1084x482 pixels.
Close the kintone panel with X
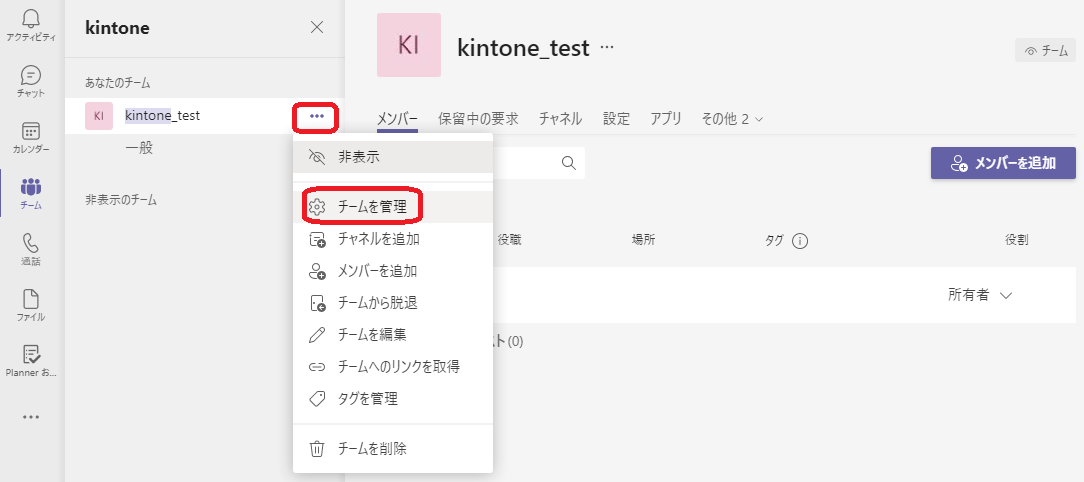point(317,27)
